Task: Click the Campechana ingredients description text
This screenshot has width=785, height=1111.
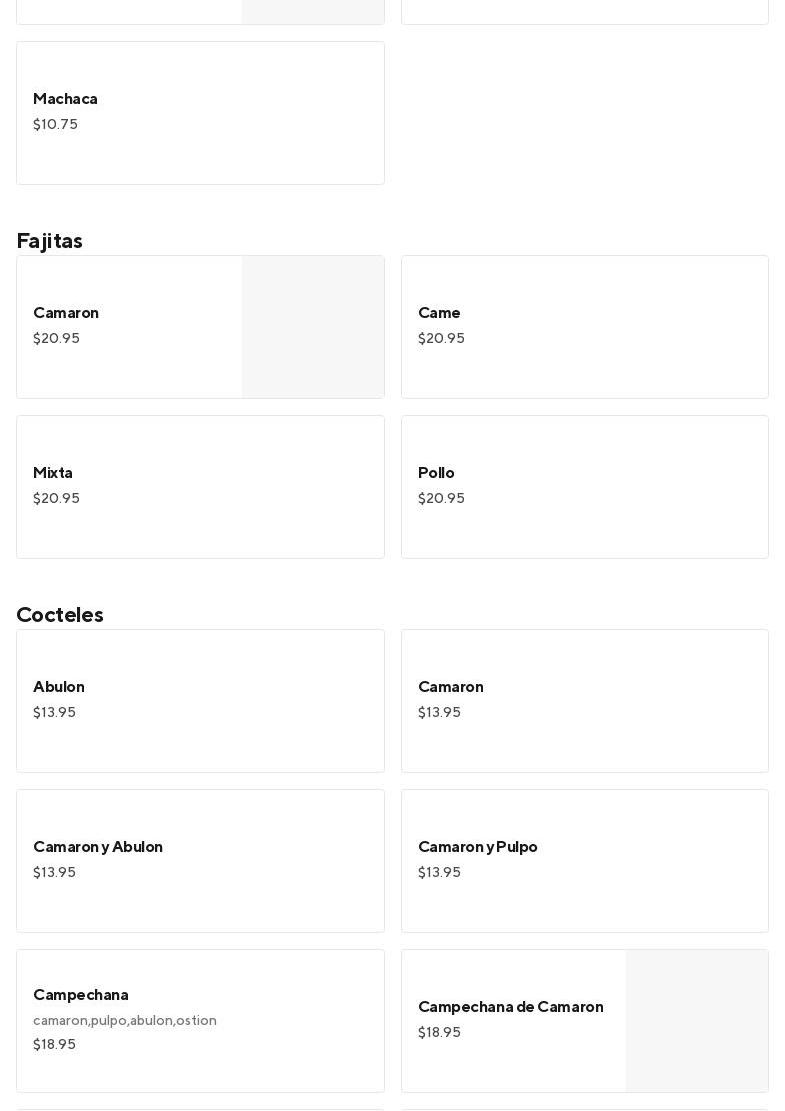Action: tap(125, 1021)
